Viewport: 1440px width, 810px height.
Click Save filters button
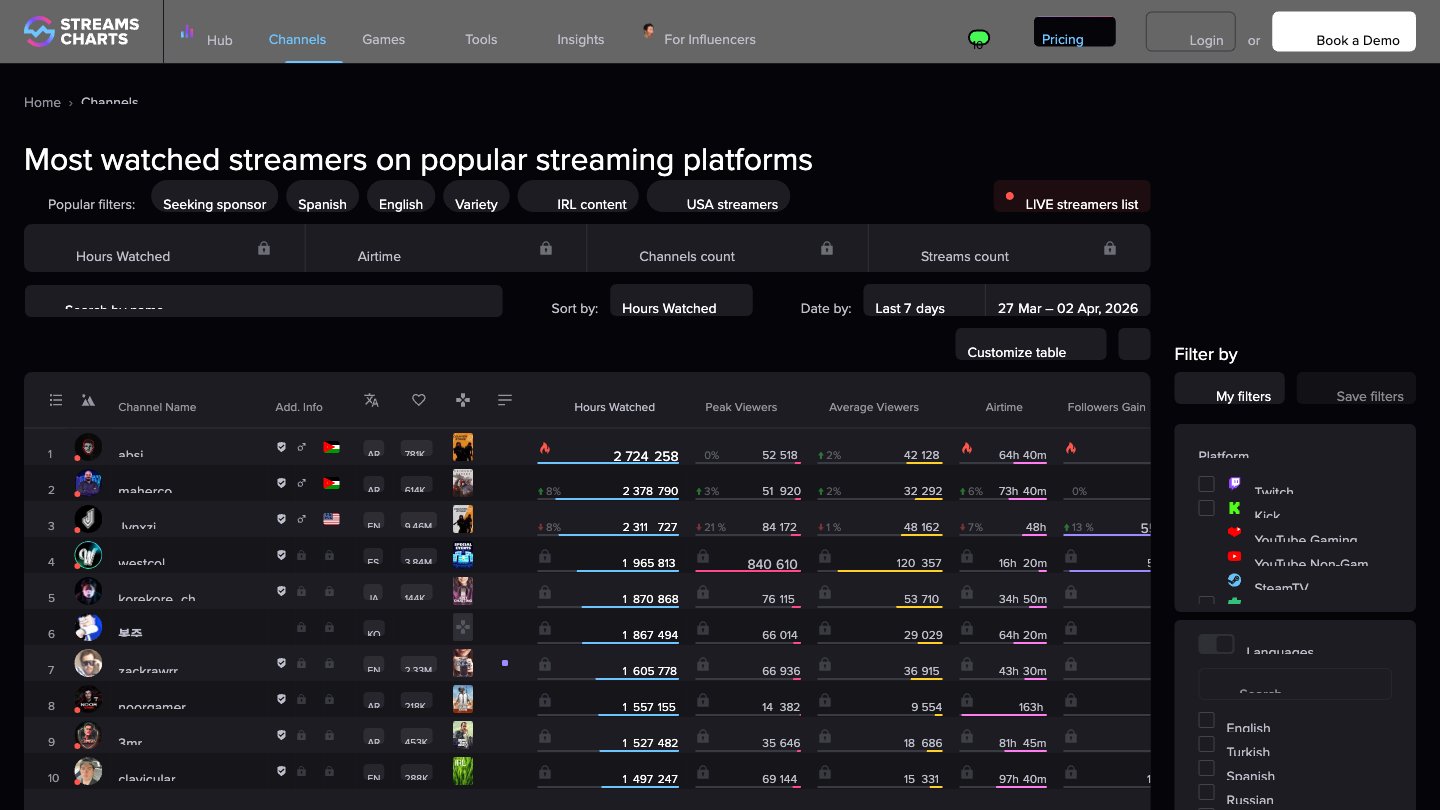1356,388
